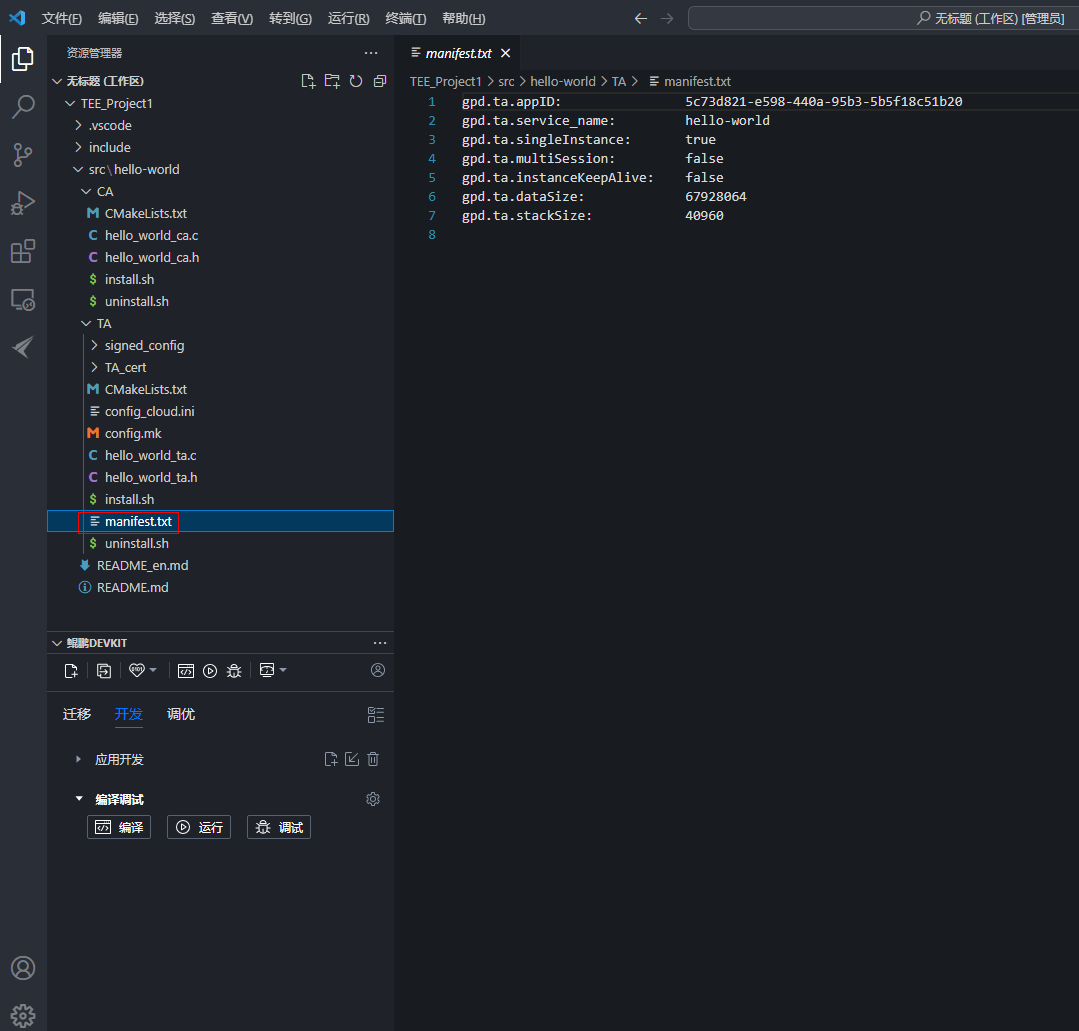The height and width of the screenshot is (1031, 1079).
Task: Click the New File icon in explorer header
Action: pyautogui.click(x=308, y=81)
